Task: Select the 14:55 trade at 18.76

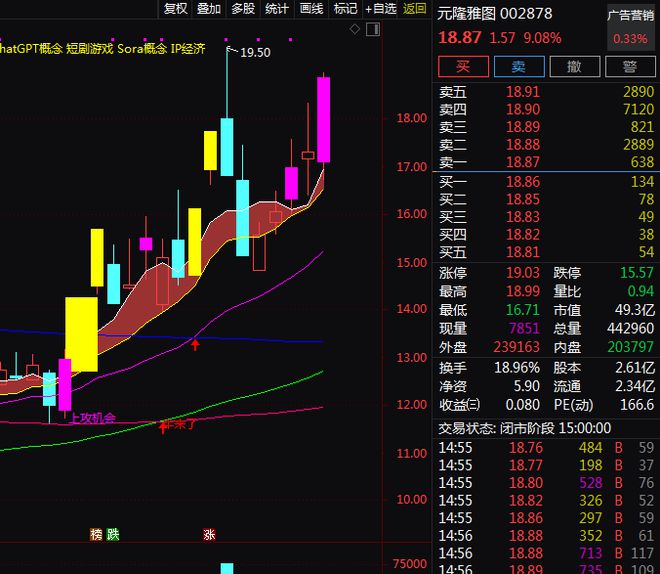Action: 546,448
